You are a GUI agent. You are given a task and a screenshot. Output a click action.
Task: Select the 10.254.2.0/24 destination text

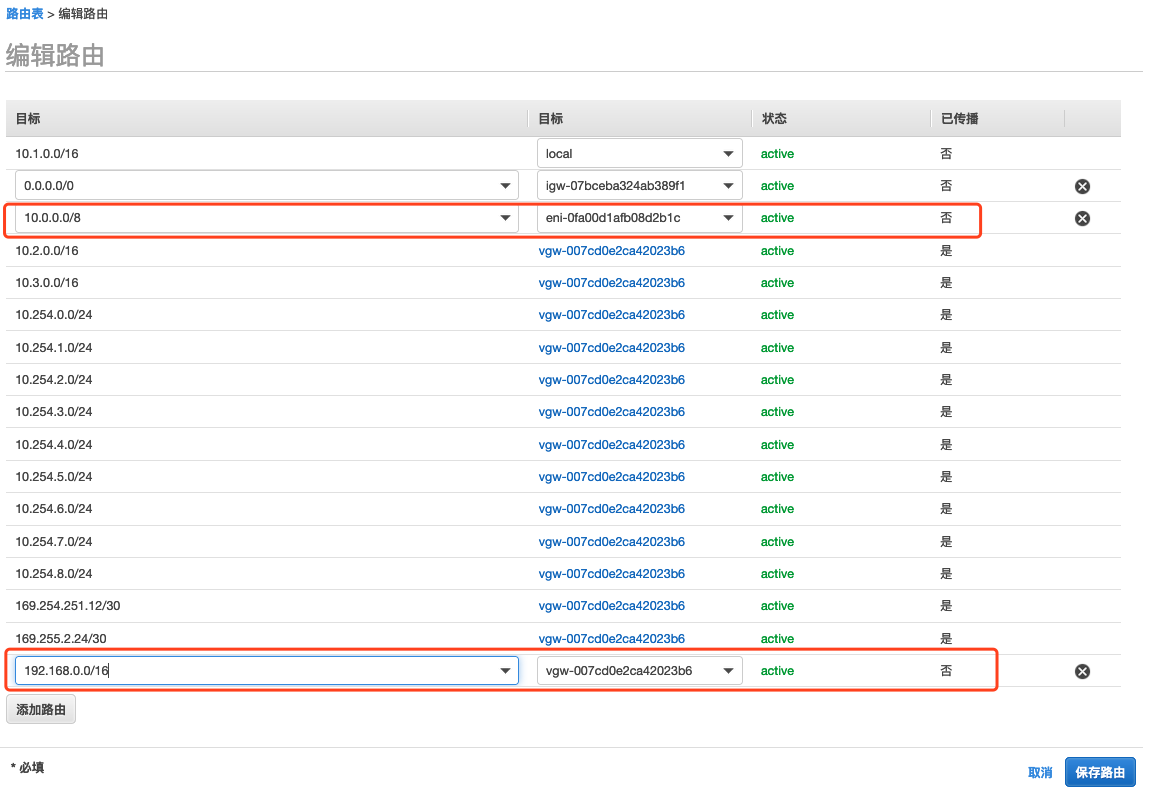pyautogui.click(x=53, y=380)
